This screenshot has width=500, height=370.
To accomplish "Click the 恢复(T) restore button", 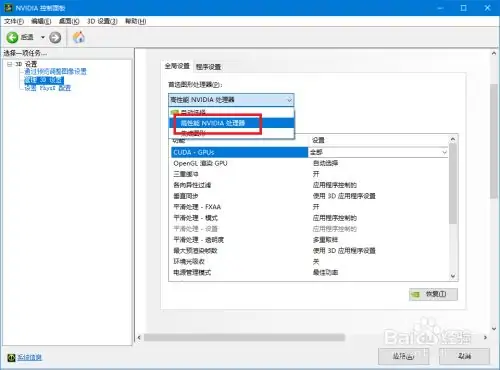I will [433, 294].
